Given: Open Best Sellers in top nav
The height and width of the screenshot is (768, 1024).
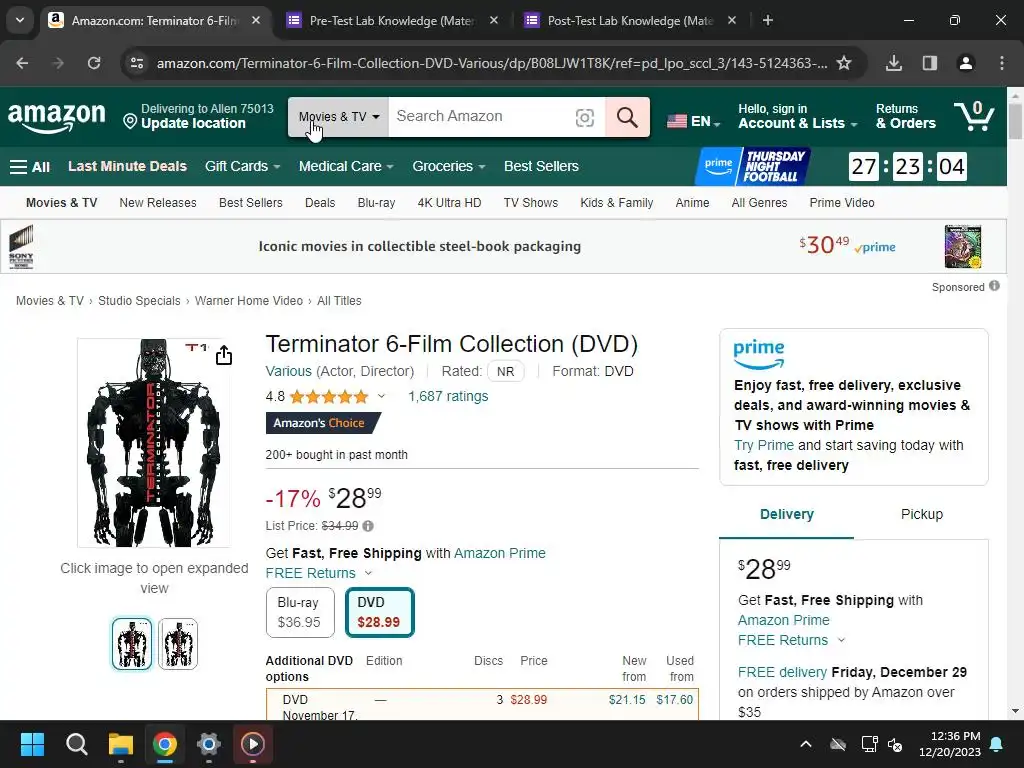Looking at the screenshot, I should pos(541,167).
